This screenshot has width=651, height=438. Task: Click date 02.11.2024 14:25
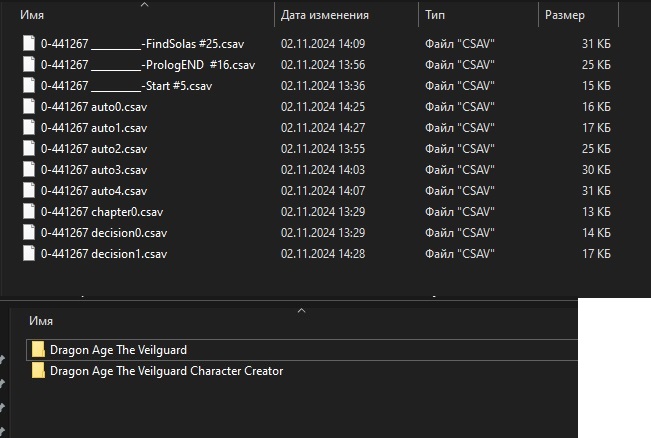click(323, 107)
